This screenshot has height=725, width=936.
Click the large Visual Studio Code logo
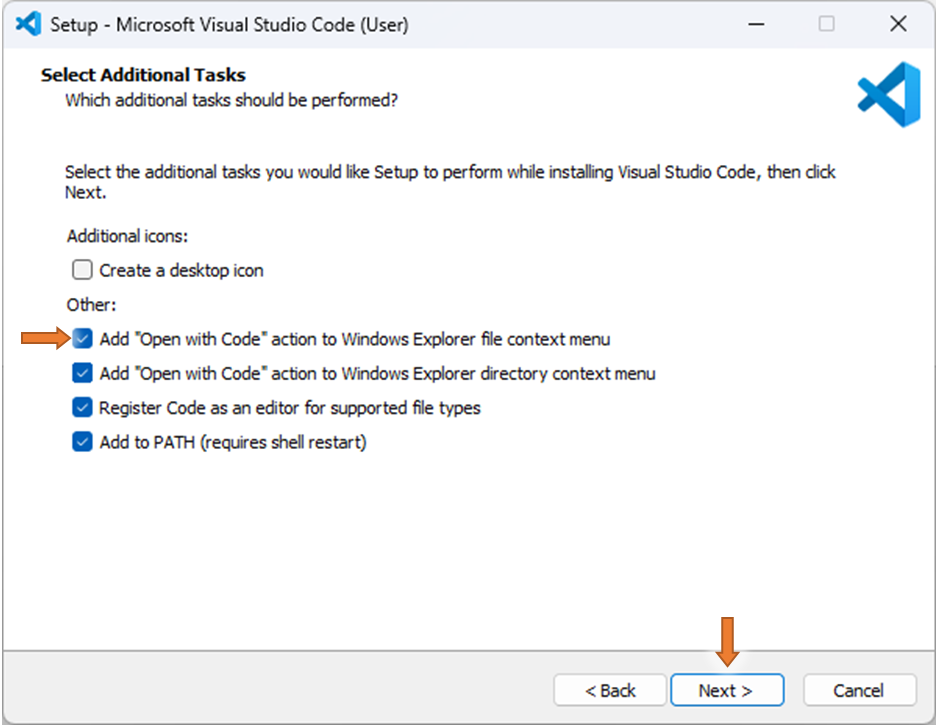[889, 94]
